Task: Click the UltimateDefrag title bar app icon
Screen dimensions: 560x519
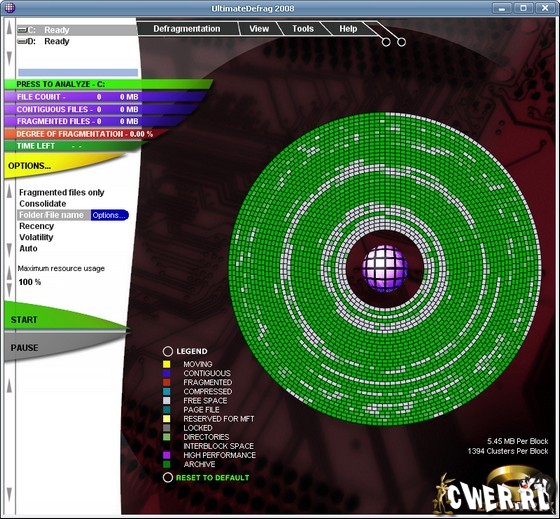Action: point(9,8)
